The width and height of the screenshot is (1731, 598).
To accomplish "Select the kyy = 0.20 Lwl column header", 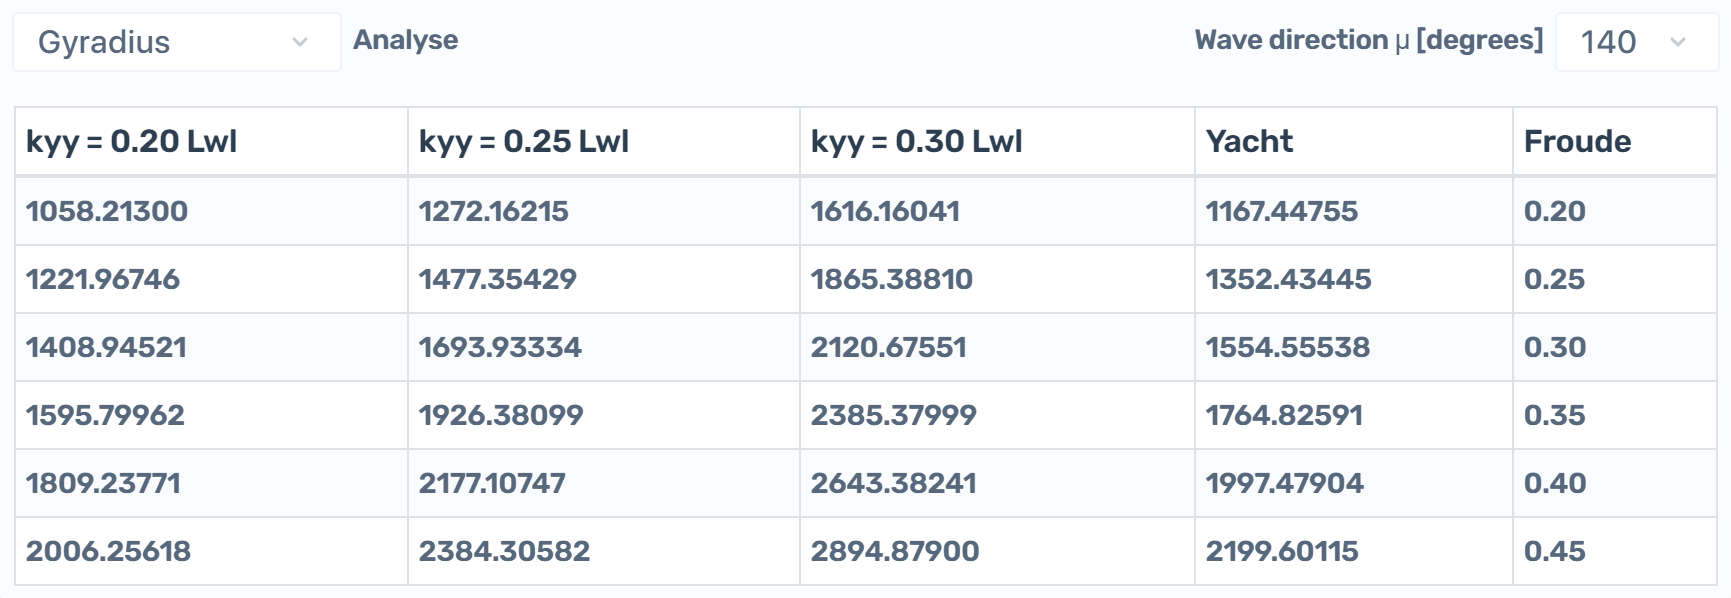I will (x=211, y=142).
